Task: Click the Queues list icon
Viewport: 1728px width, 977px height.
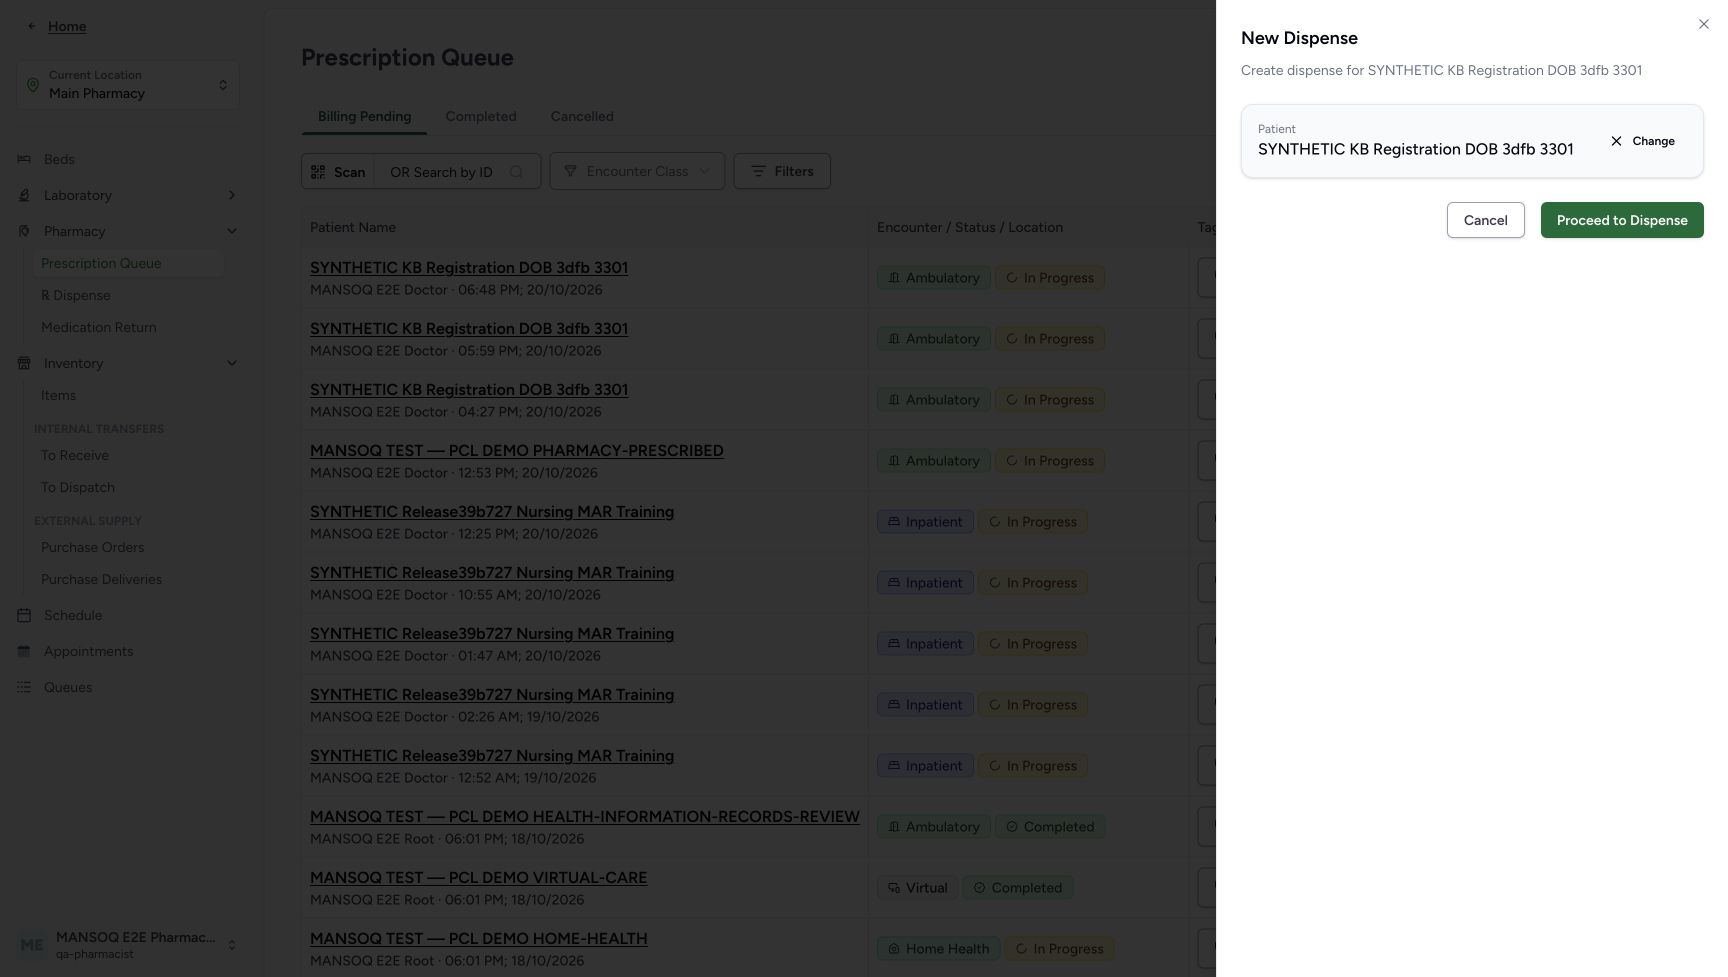Action: pos(24,687)
